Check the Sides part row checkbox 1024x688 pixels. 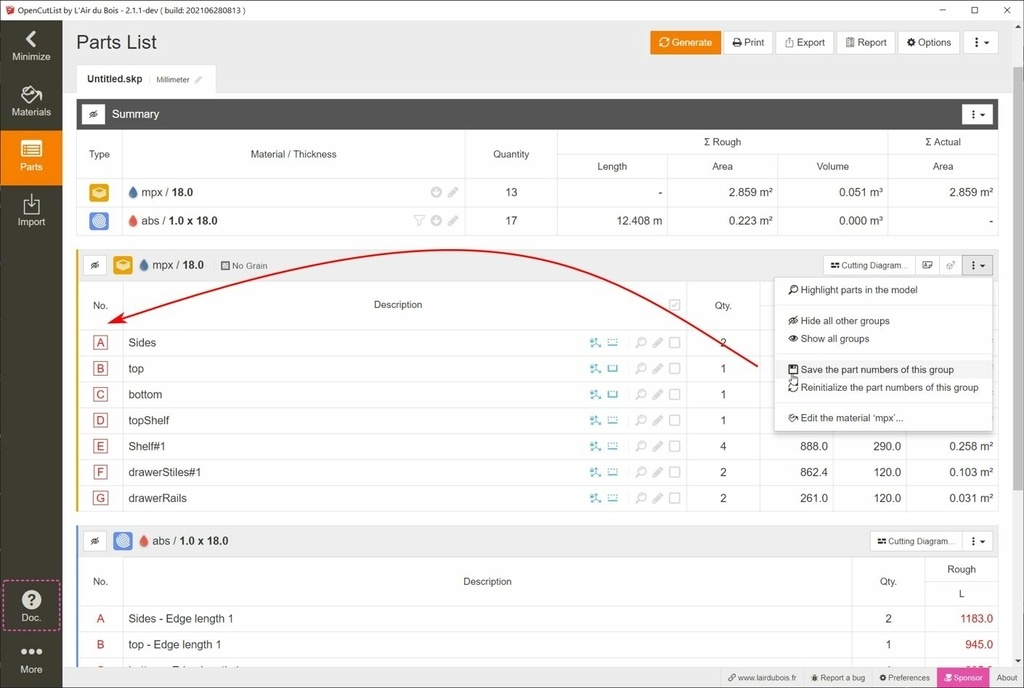[x=675, y=343]
